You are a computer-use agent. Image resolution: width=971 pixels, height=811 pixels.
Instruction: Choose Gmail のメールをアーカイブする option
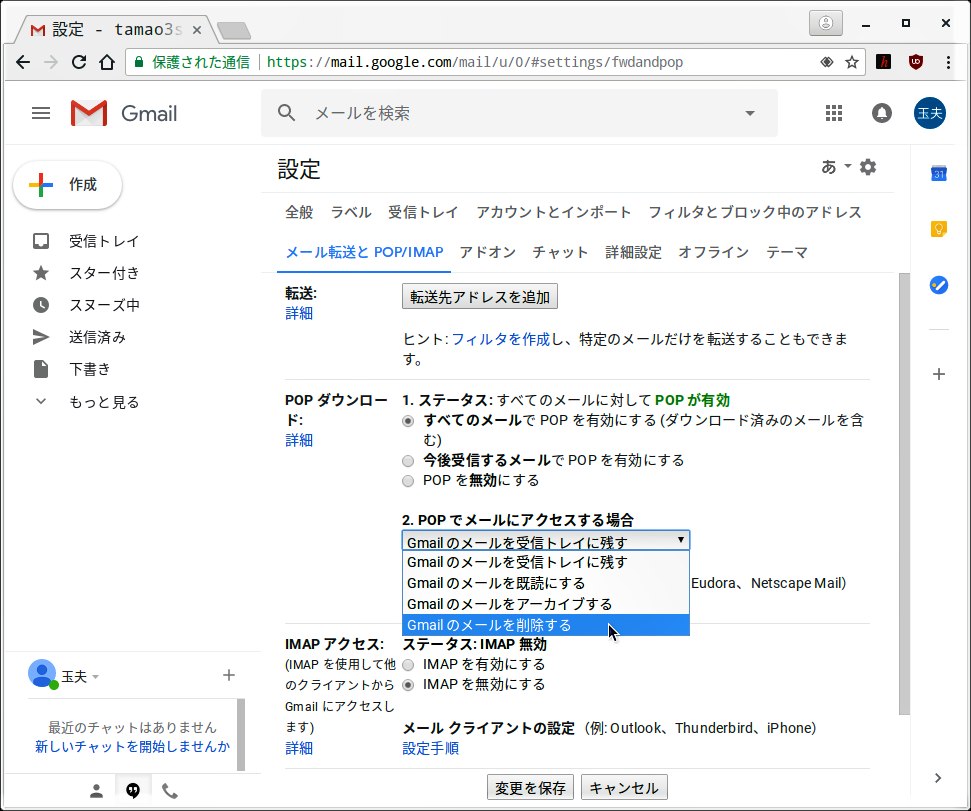546,604
